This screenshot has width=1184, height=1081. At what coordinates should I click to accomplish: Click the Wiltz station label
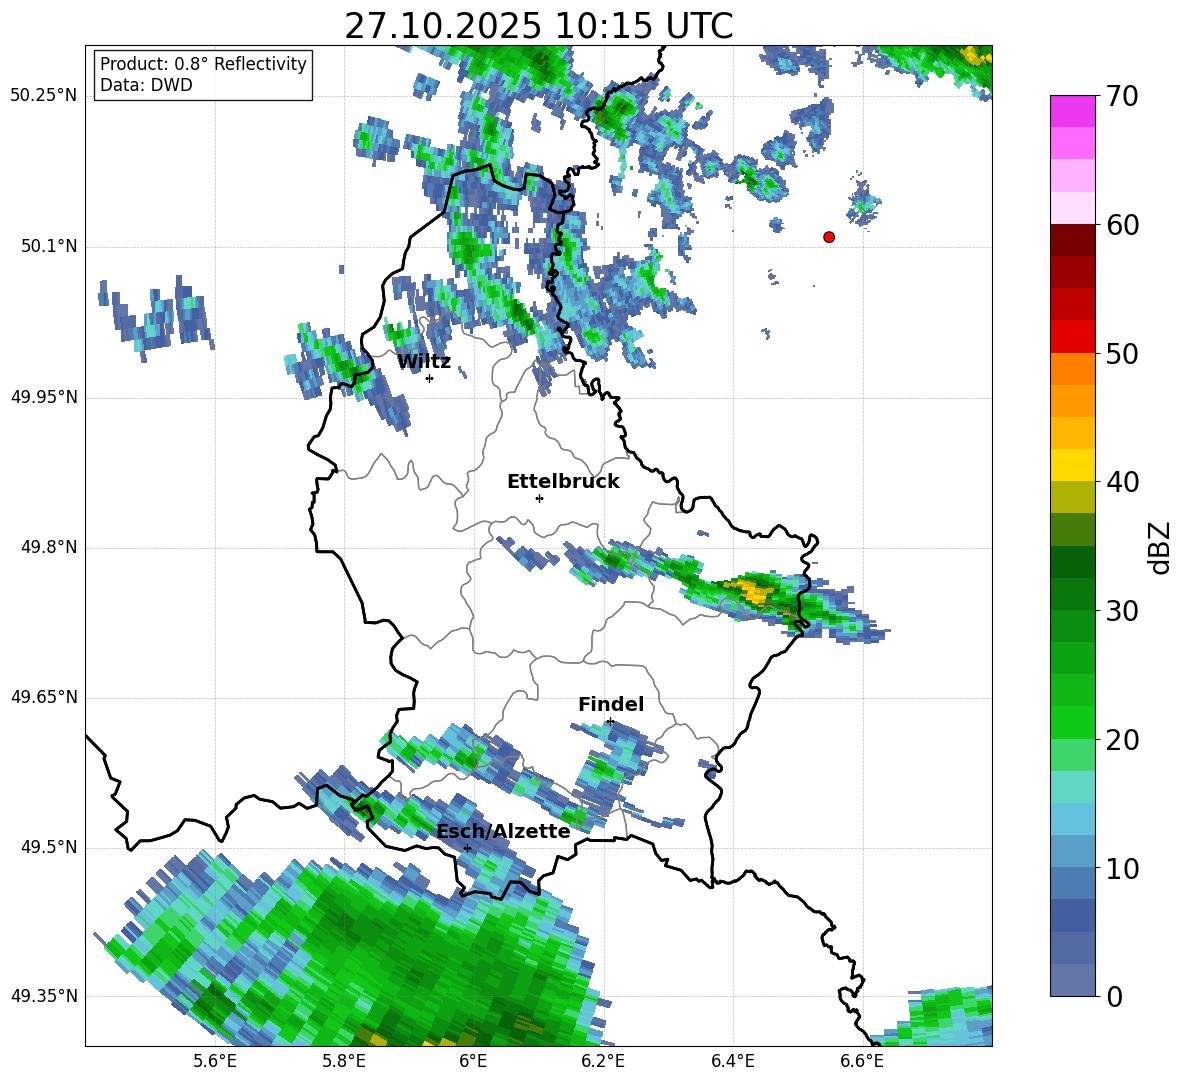pyautogui.click(x=424, y=362)
